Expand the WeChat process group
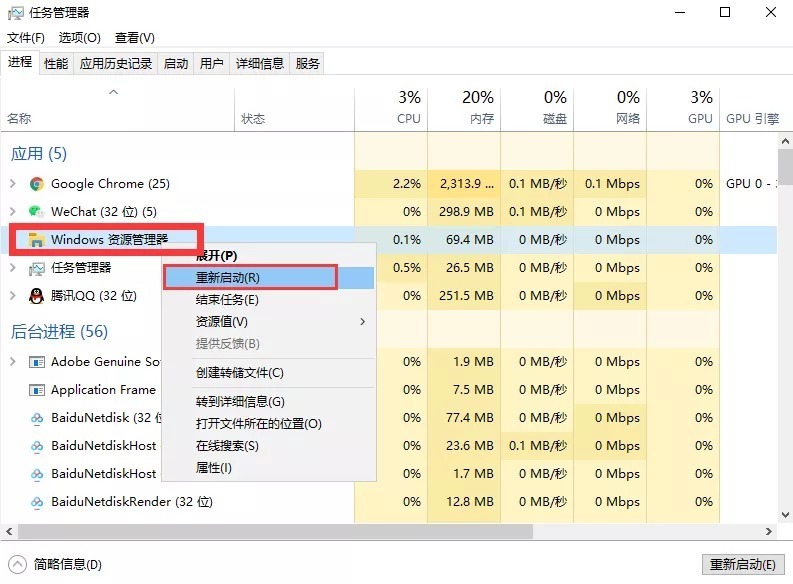Screen dimensions: 793x584 (x=13, y=211)
